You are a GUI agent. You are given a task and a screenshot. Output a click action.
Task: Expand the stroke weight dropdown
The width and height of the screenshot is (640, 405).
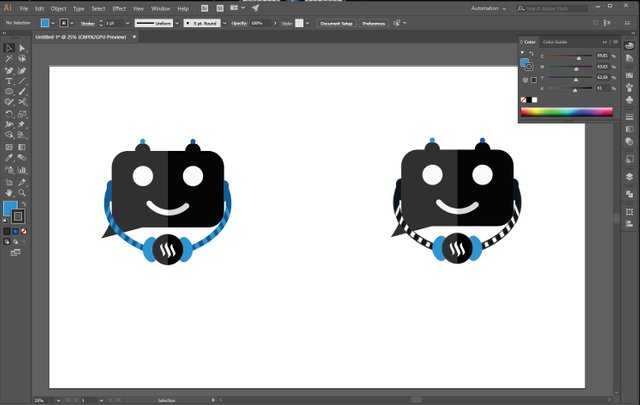pyautogui.click(x=127, y=23)
